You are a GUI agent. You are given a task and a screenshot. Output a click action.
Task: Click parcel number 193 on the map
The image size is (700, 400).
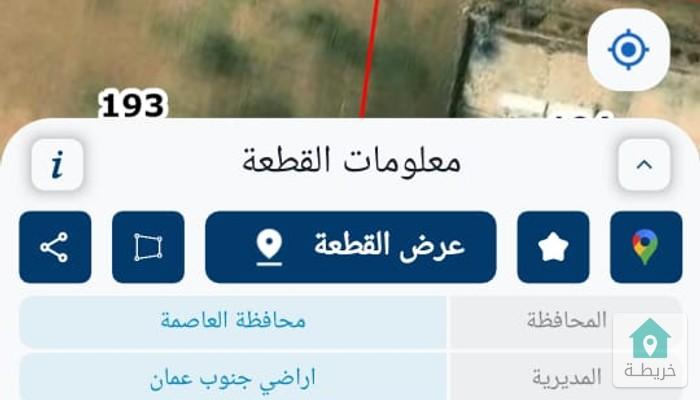click(133, 106)
